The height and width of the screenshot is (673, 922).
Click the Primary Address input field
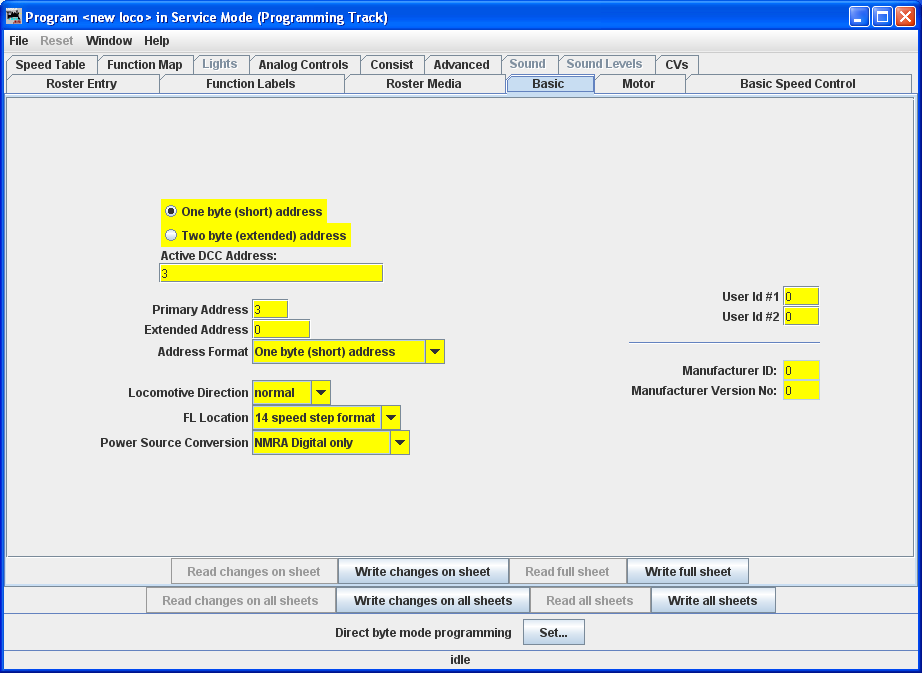click(270, 310)
